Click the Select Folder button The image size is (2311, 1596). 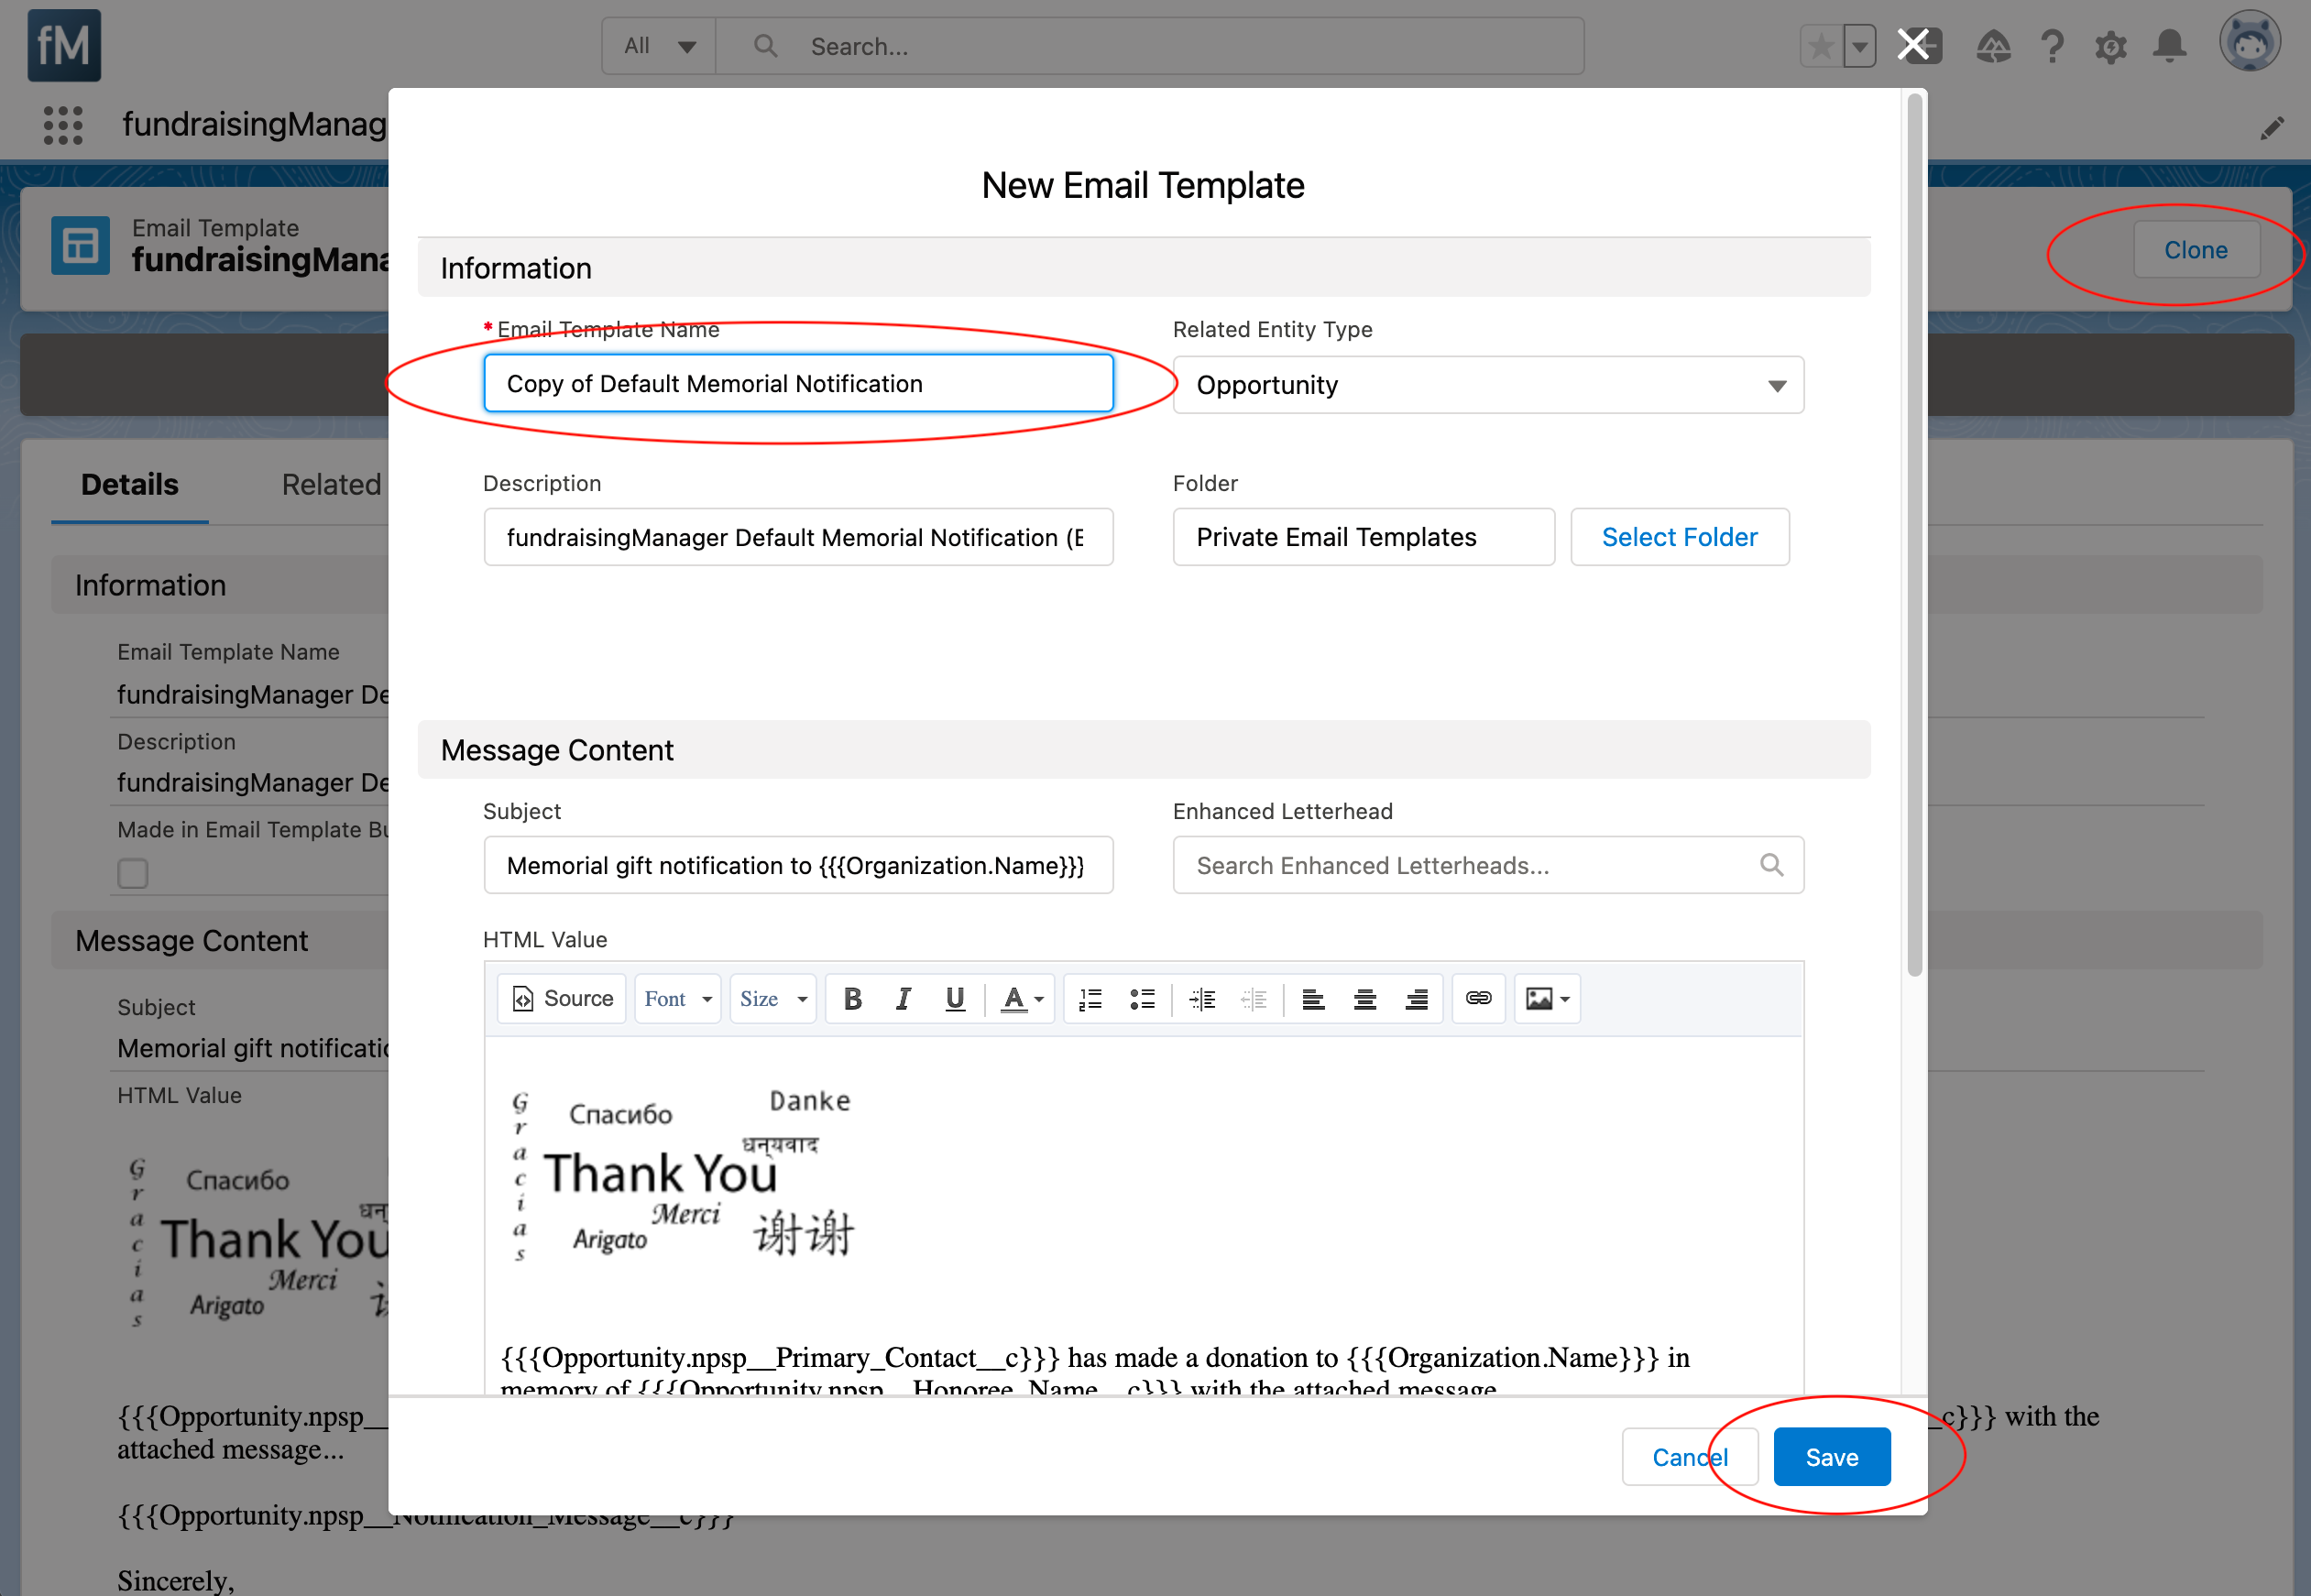click(1678, 537)
